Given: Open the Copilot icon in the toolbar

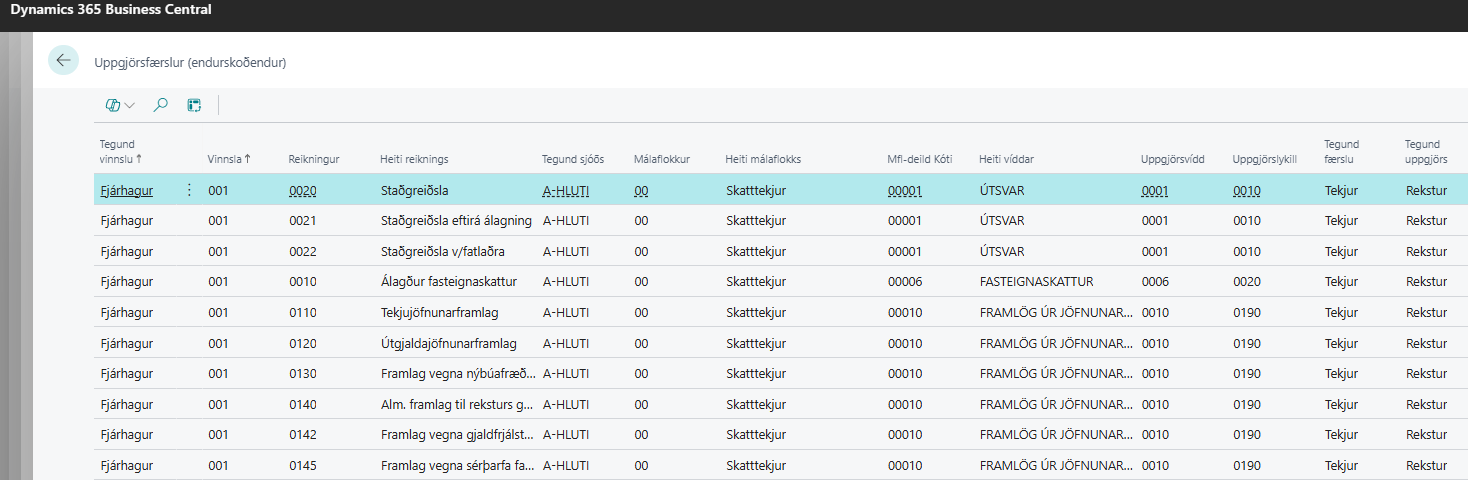Looking at the screenshot, I should point(113,105).
